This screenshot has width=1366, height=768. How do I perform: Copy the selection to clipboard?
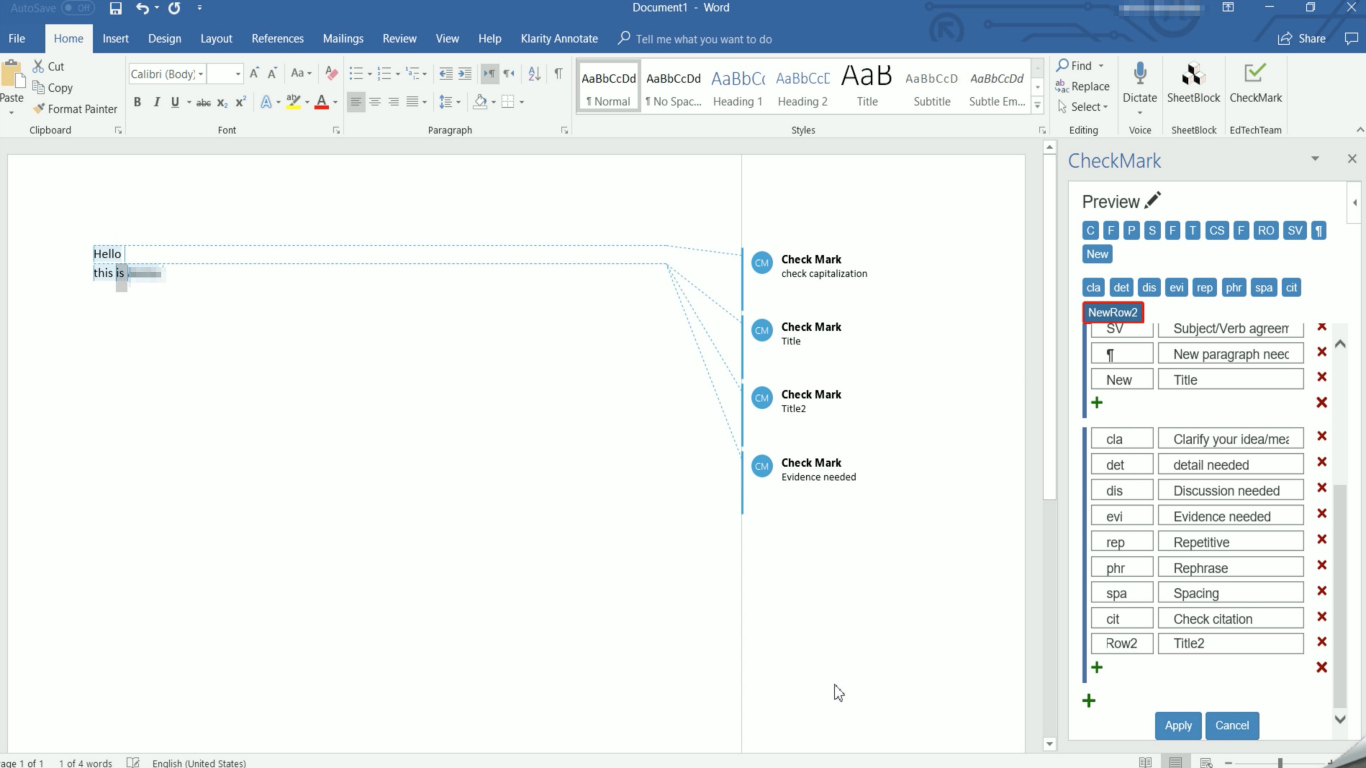pyautogui.click(x=52, y=88)
